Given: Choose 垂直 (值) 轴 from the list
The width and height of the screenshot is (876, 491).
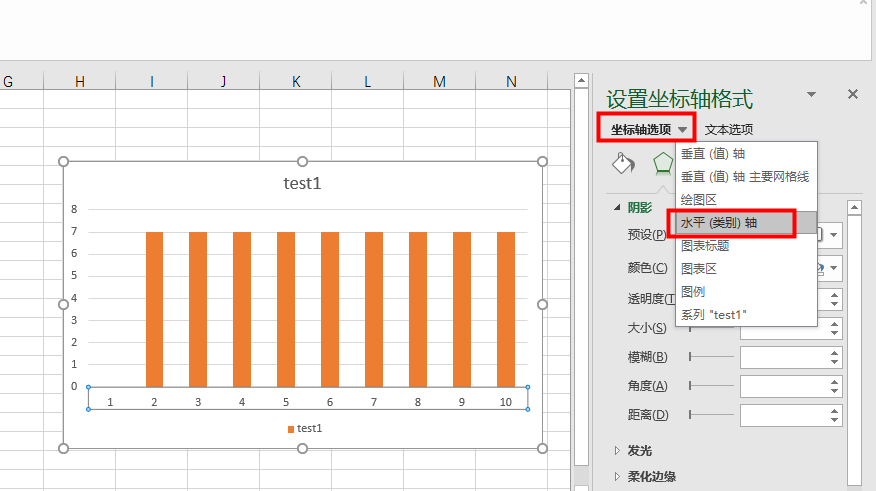Looking at the screenshot, I should click(x=746, y=154).
